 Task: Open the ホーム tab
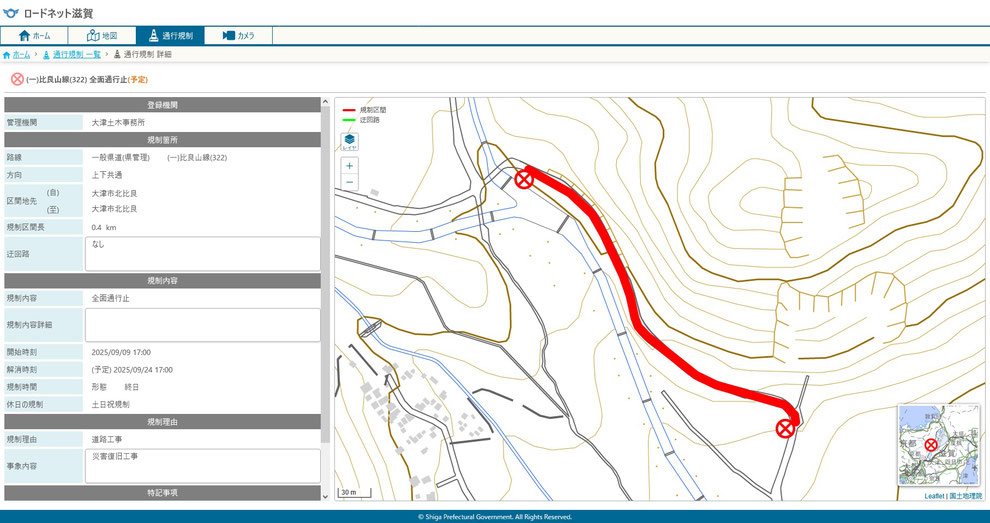click(34, 35)
